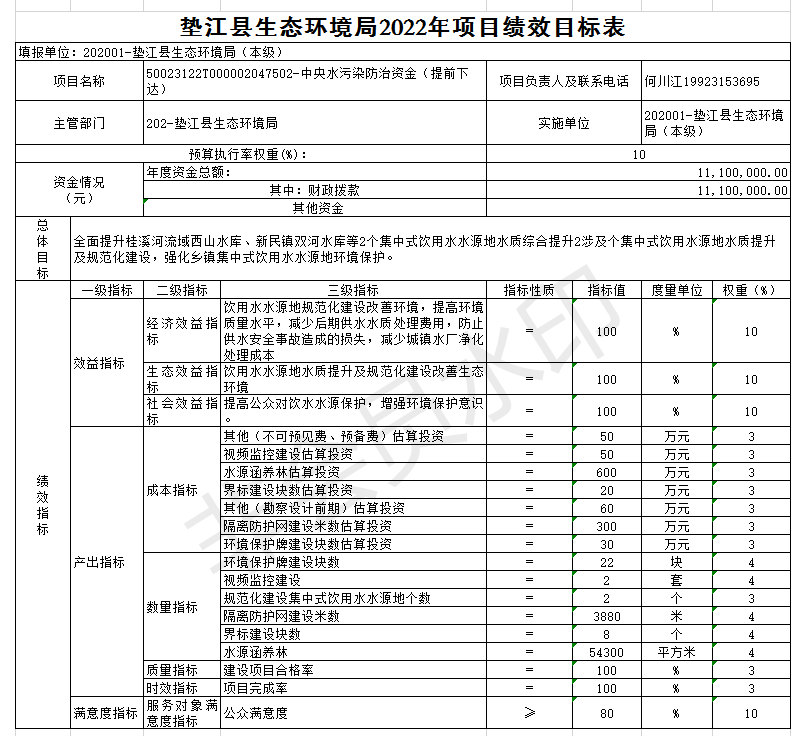This screenshot has height=736, width=806.
Task: Click the 界标建设块数 quantity cell
Action: 353,634
